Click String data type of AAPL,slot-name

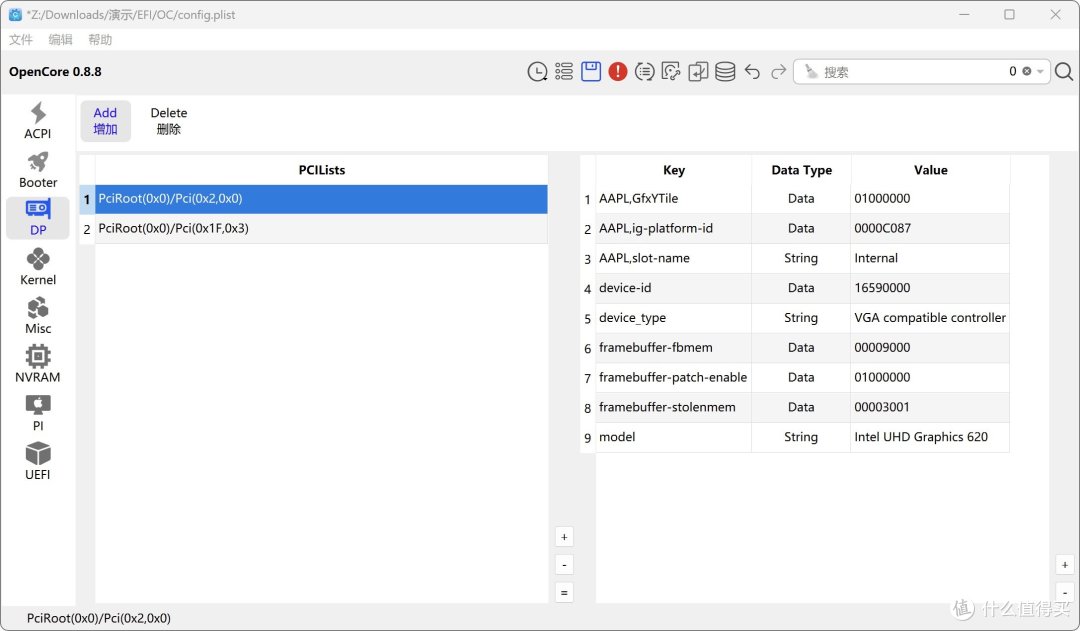(801, 258)
